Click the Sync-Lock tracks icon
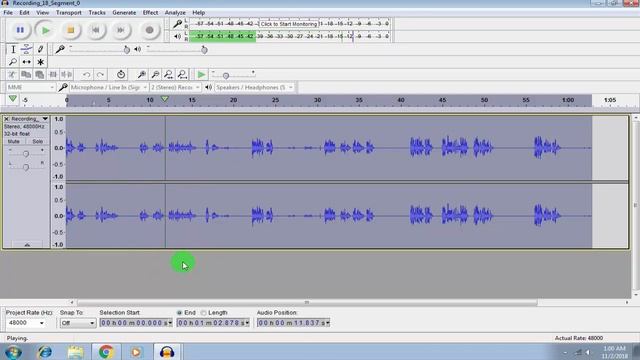This screenshot has width=640, height=360. click(x=121, y=75)
